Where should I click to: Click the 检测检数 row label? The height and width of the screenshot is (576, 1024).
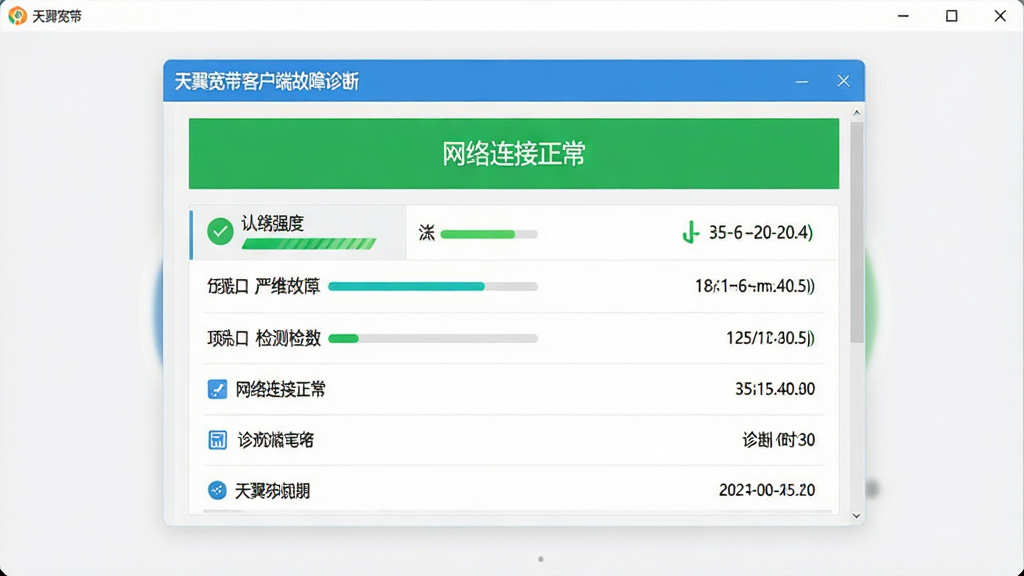[x=264, y=338]
